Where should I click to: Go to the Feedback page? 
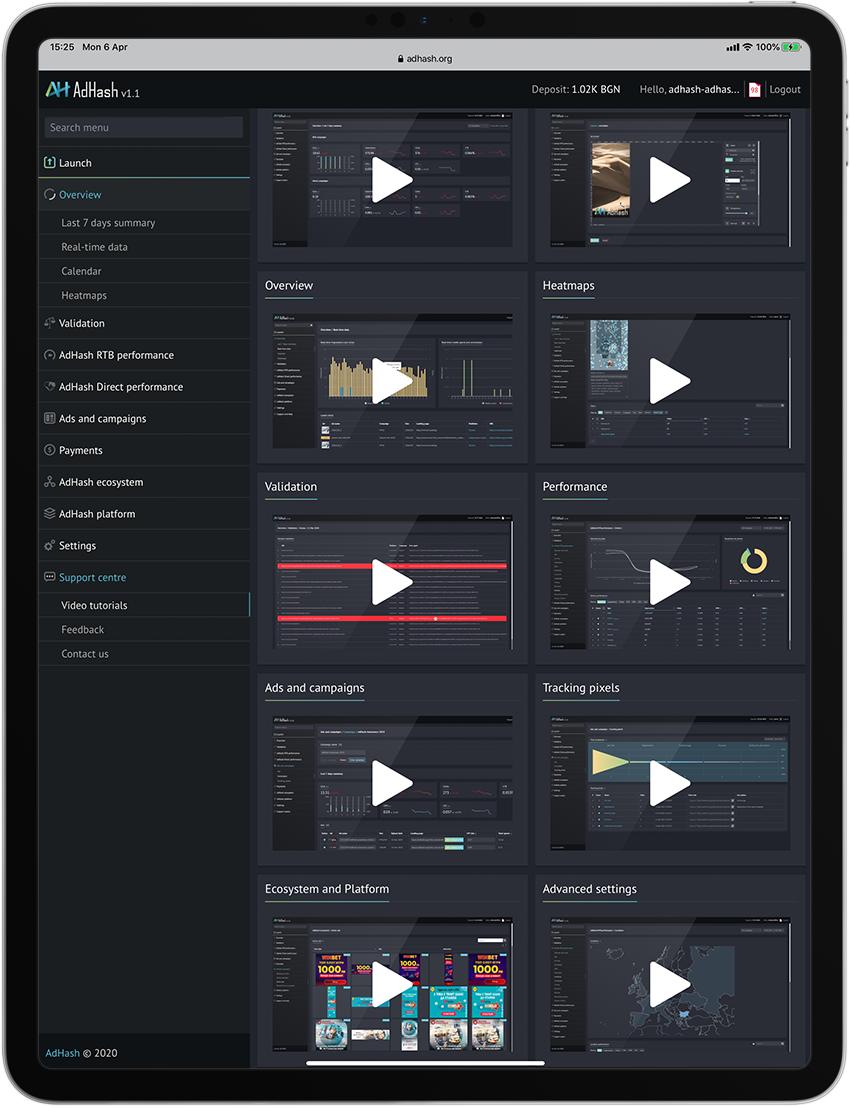(82, 630)
